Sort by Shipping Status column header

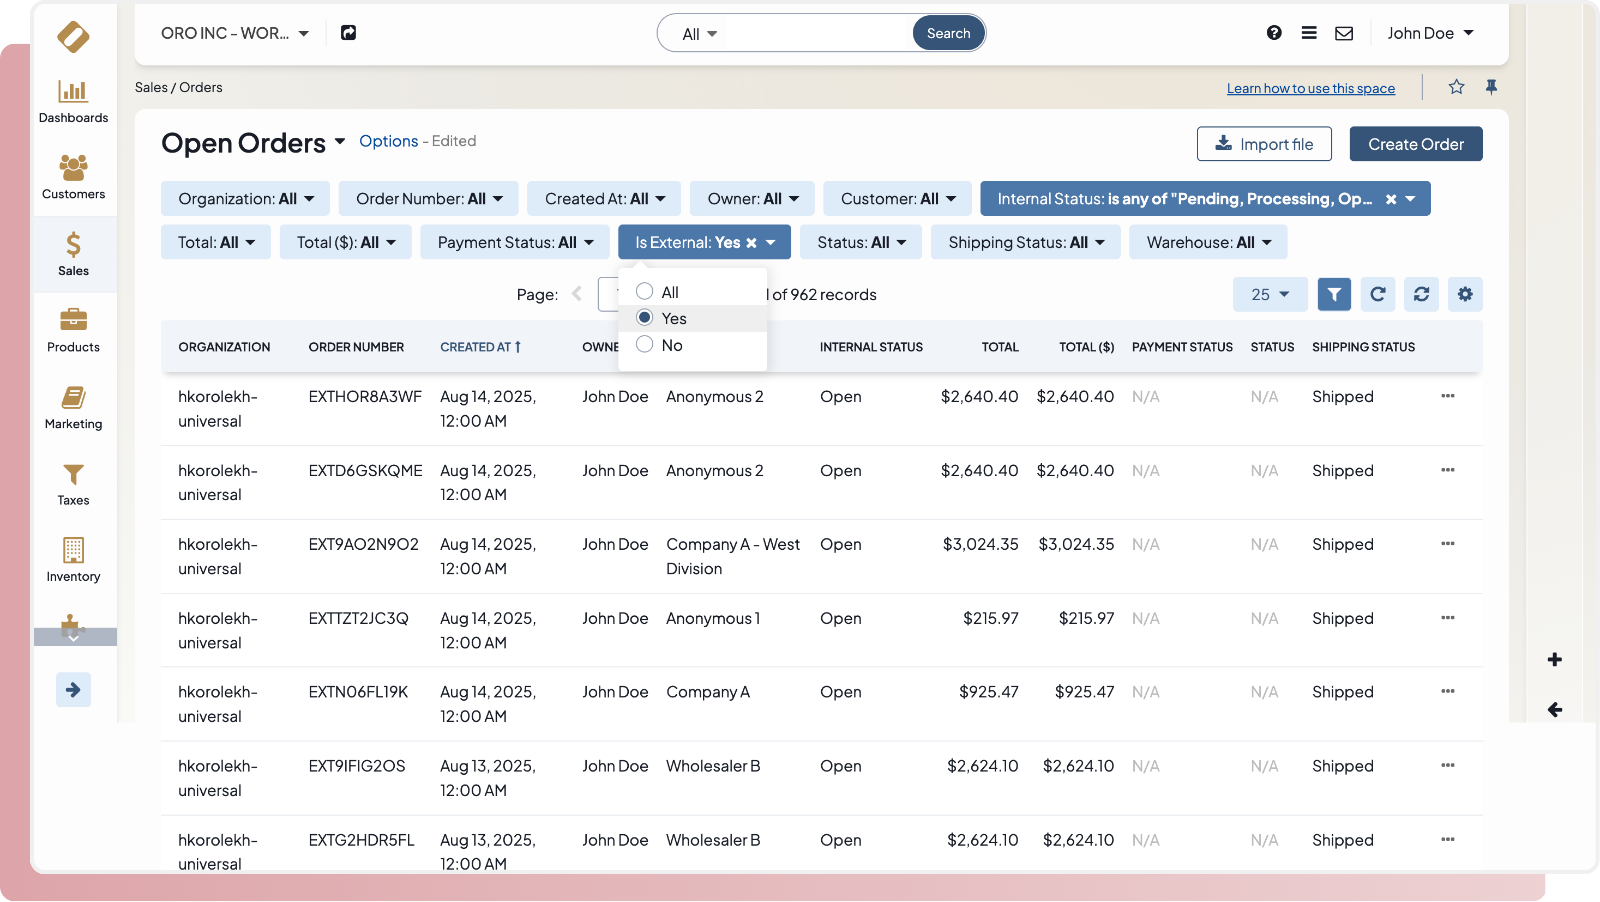click(1363, 347)
